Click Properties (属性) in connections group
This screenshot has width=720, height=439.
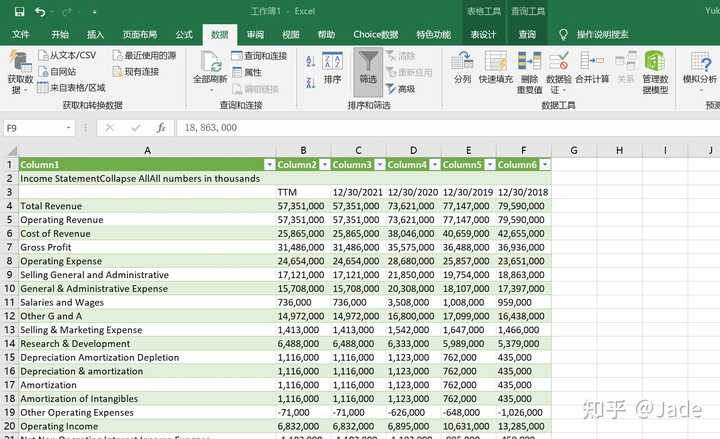[x=247, y=72]
